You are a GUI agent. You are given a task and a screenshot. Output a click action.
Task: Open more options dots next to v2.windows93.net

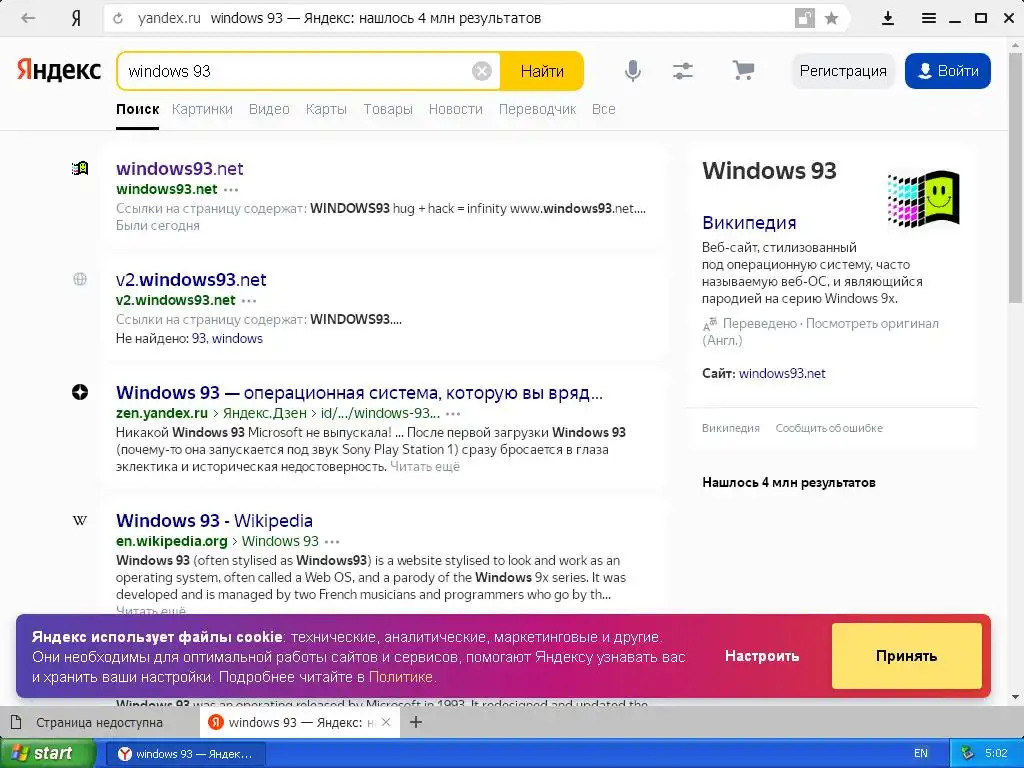(x=249, y=301)
